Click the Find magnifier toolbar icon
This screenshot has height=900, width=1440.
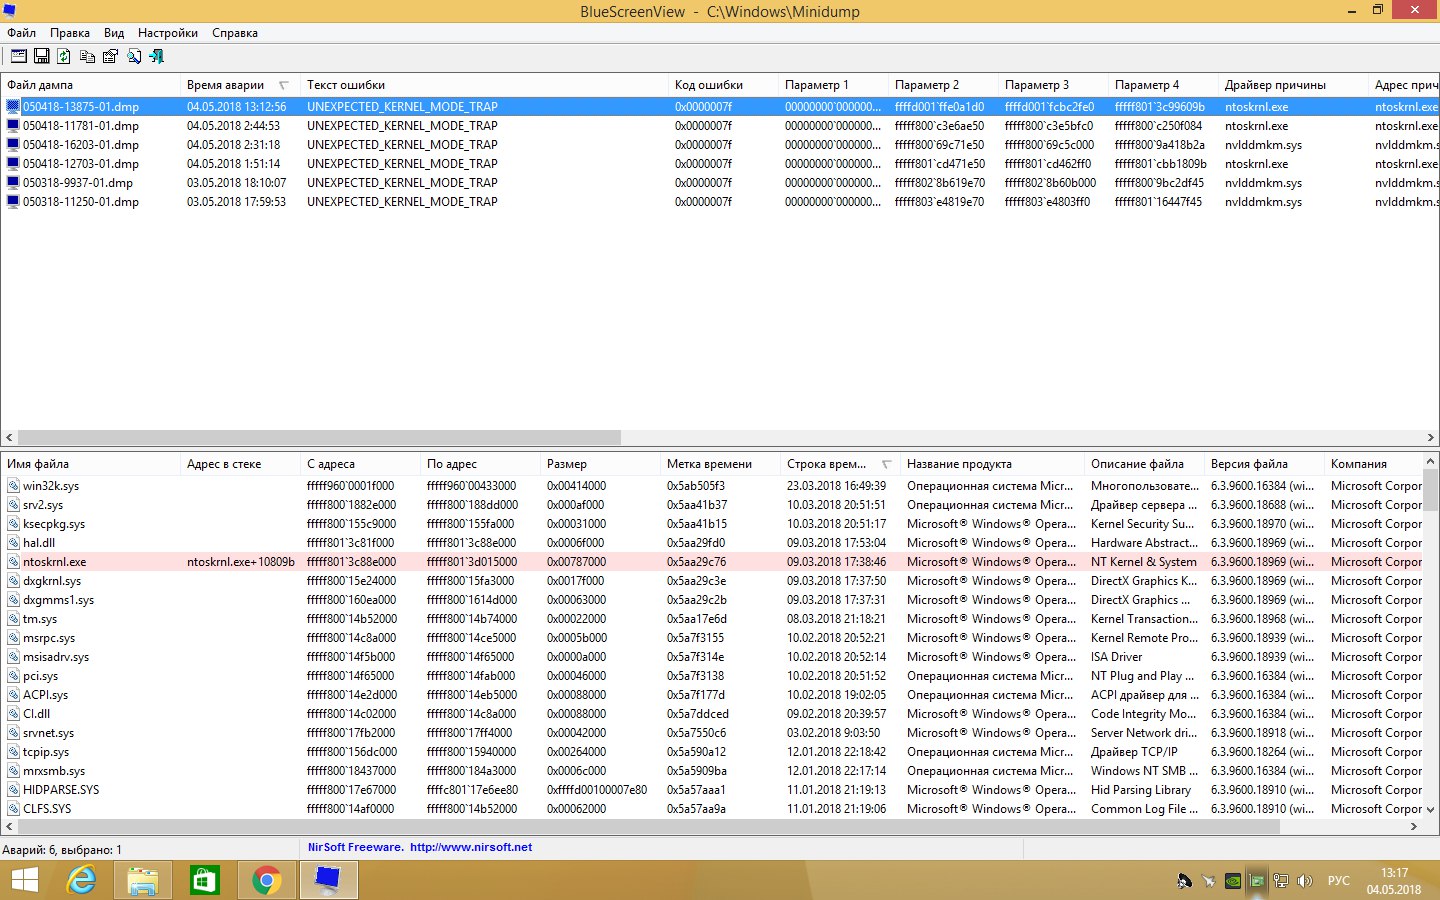coord(134,56)
